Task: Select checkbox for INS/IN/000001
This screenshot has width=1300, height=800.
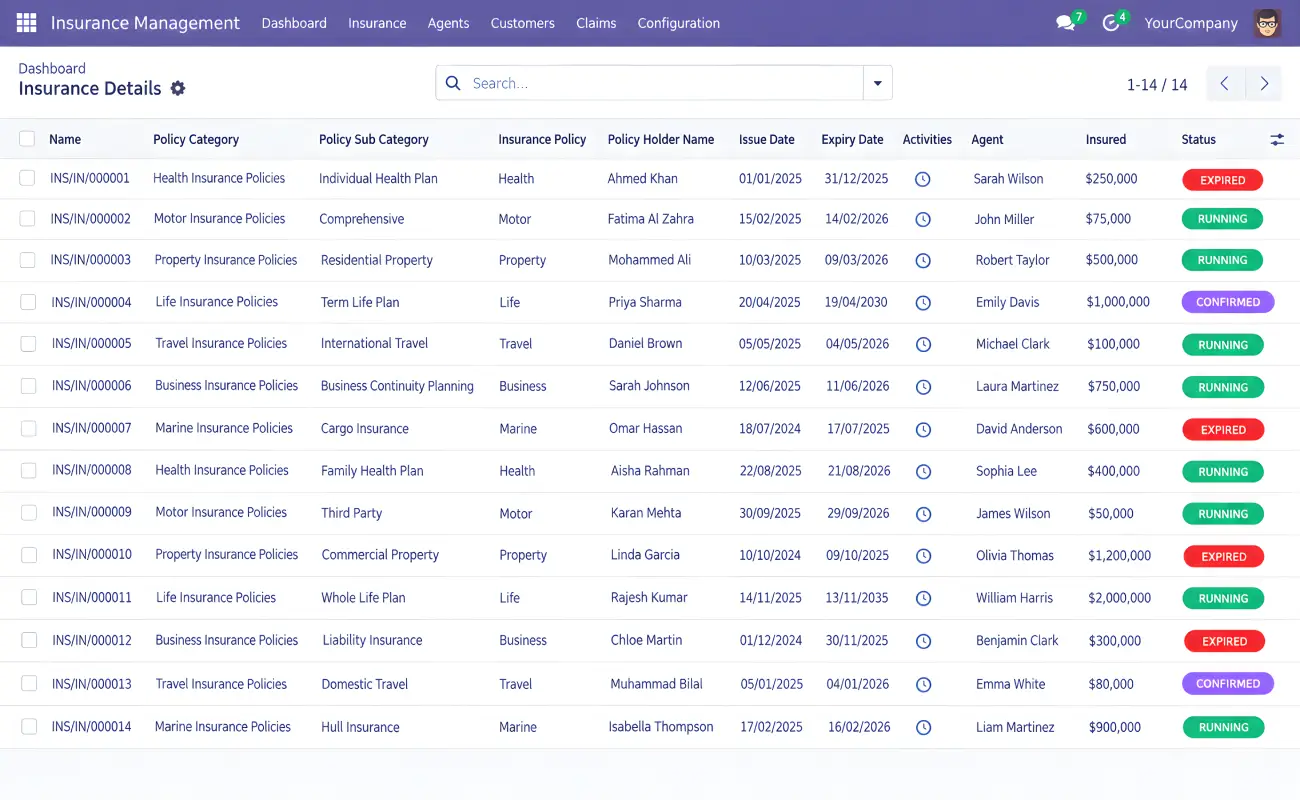Action: pos(27,178)
